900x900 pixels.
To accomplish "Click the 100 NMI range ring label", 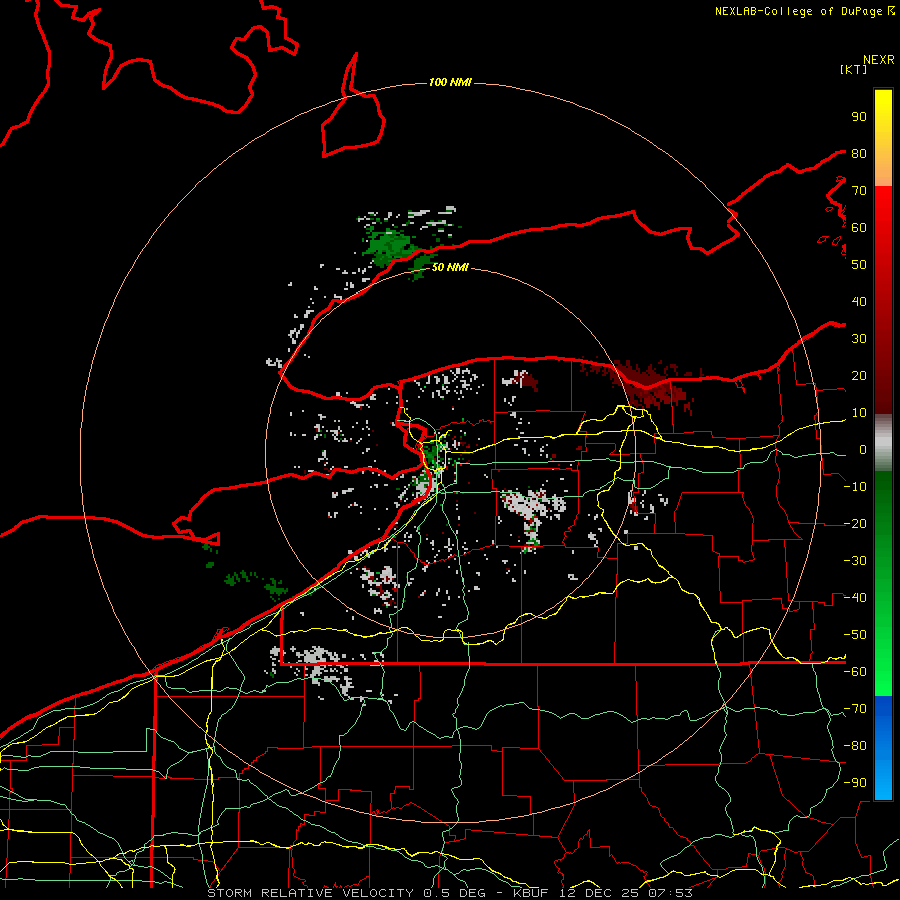I will (451, 83).
